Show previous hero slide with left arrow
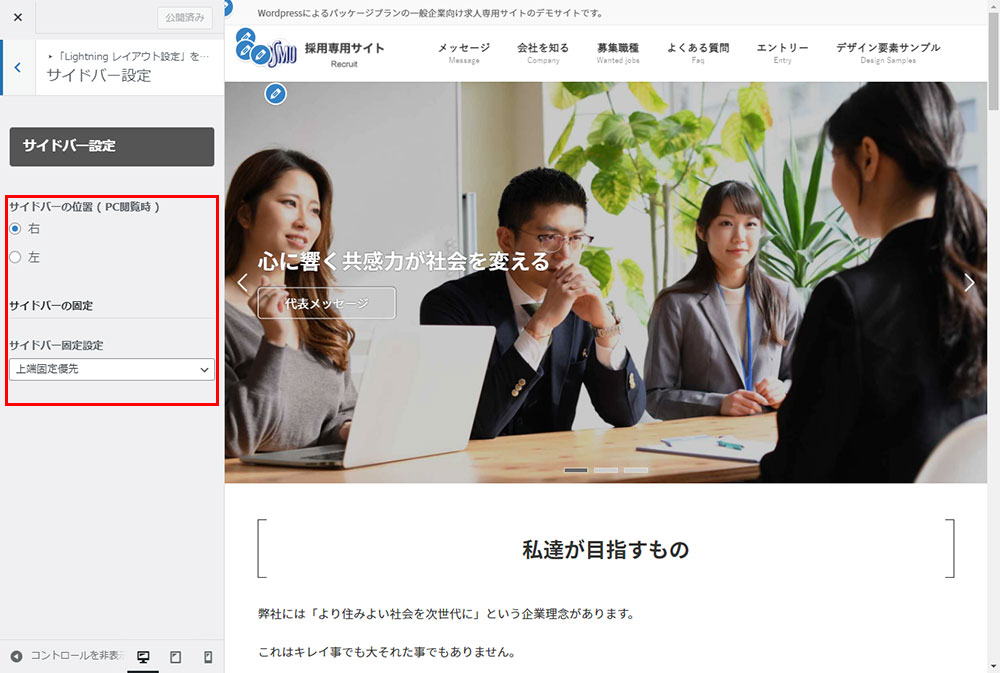Viewport: 1000px width, 673px height. click(x=242, y=283)
